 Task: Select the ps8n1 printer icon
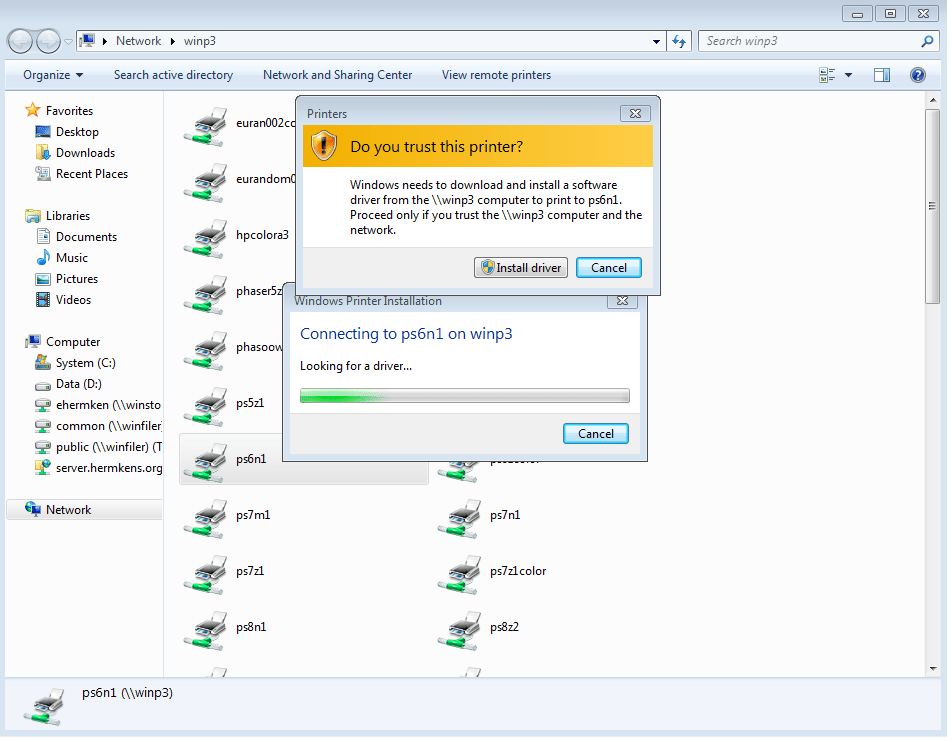206,630
